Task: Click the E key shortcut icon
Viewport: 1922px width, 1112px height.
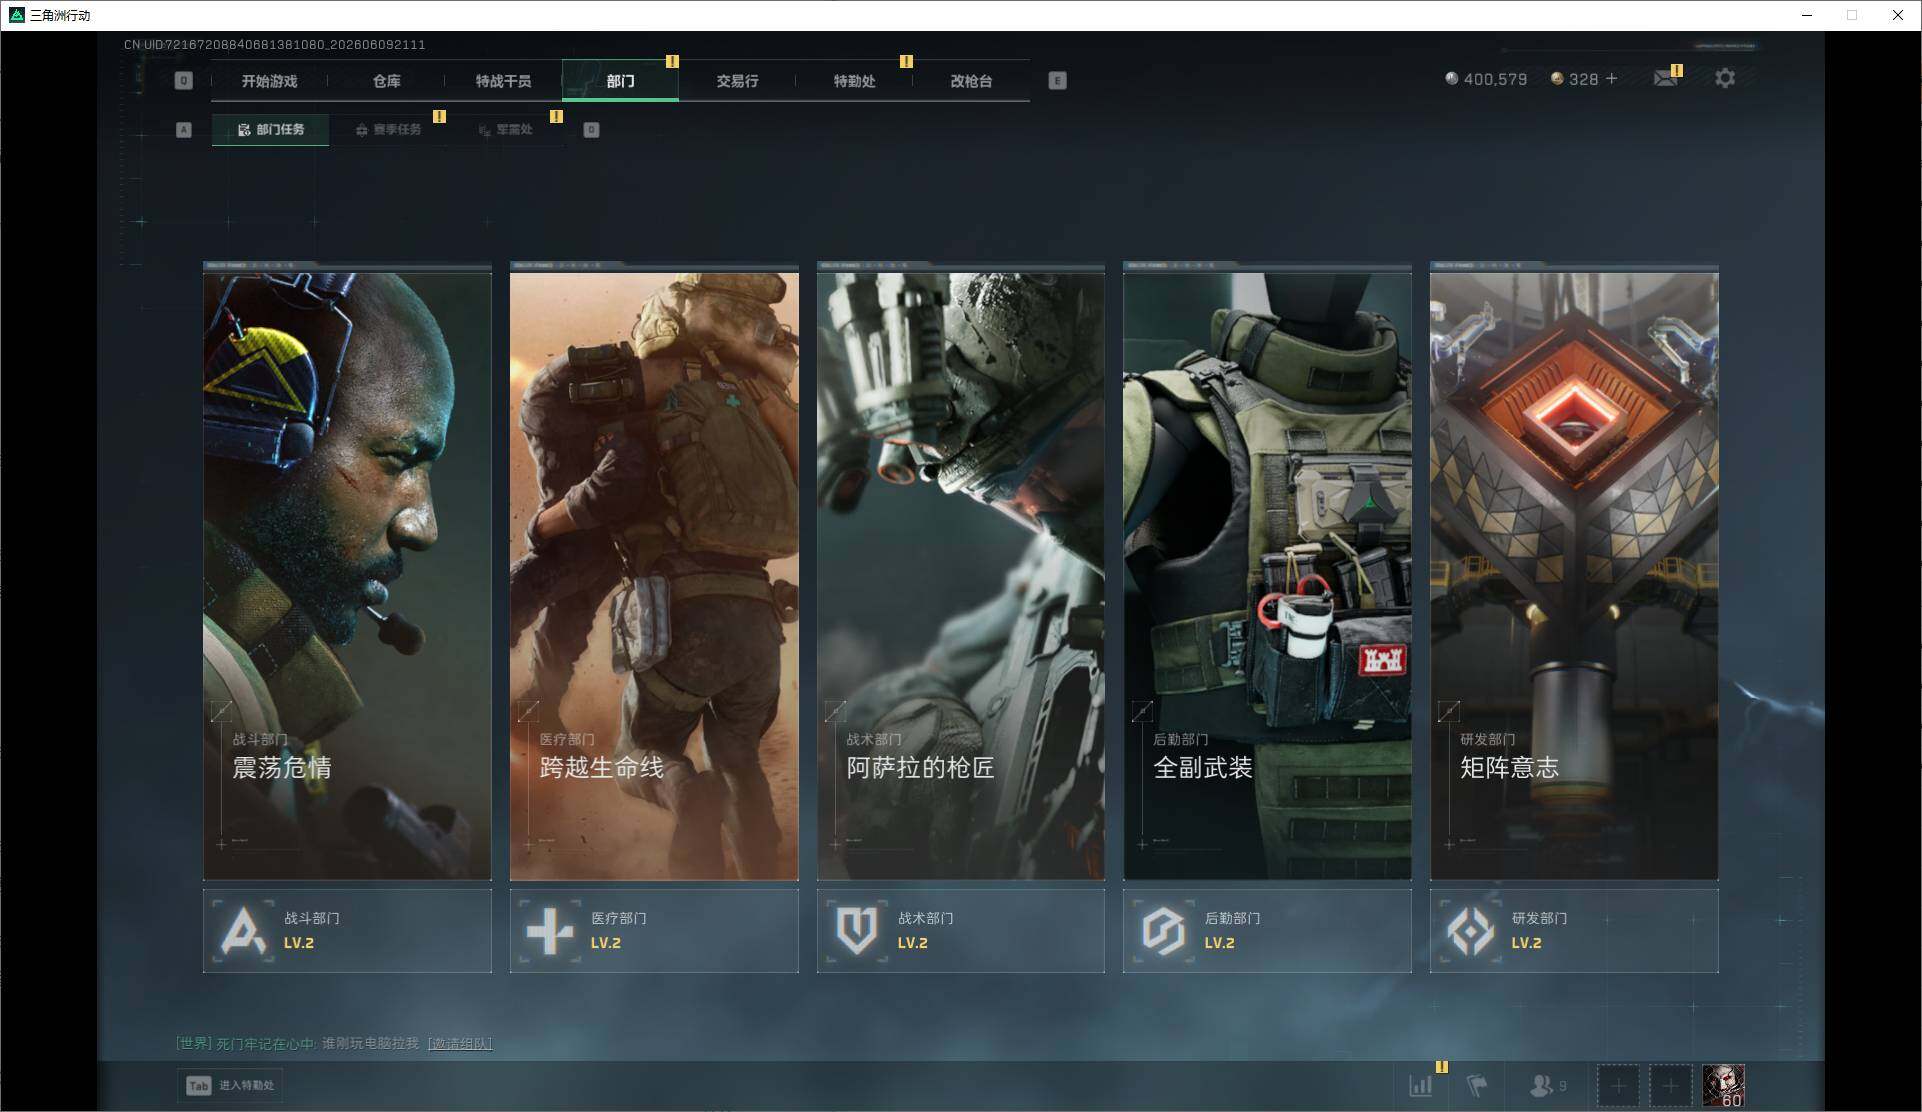Action: (1057, 81)
